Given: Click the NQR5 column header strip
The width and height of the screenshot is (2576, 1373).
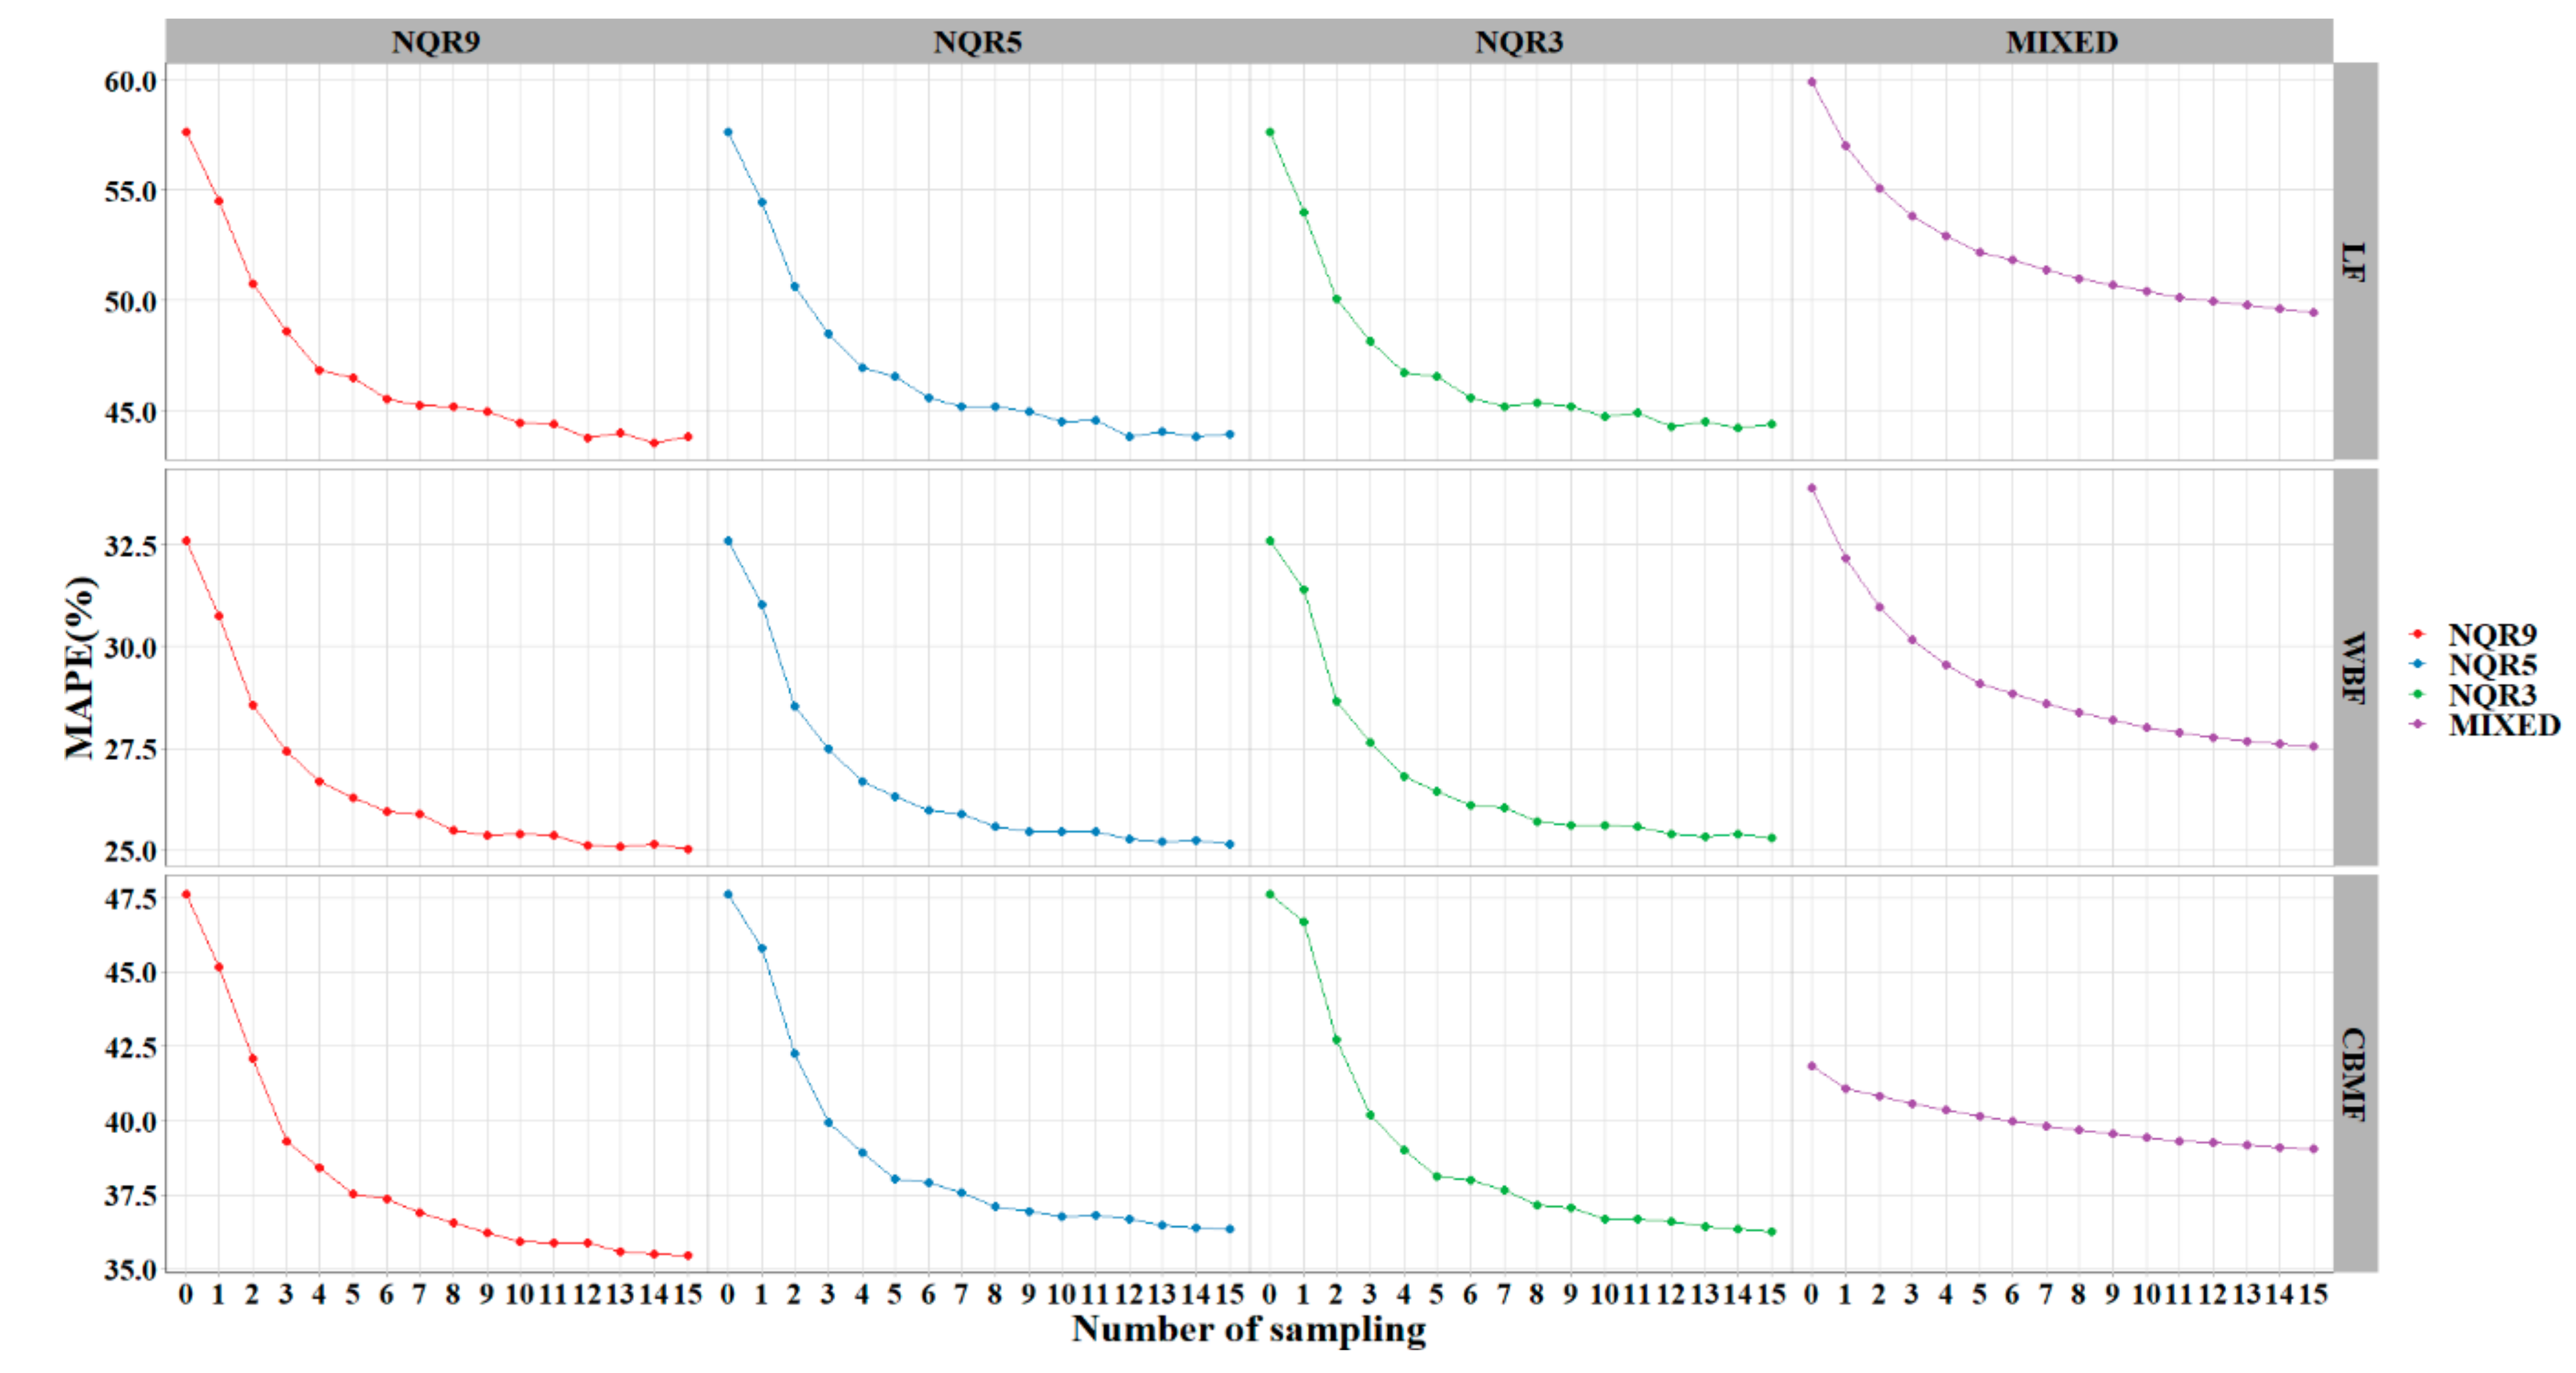Looking at the screenshot, I should [x=978, y=42].
